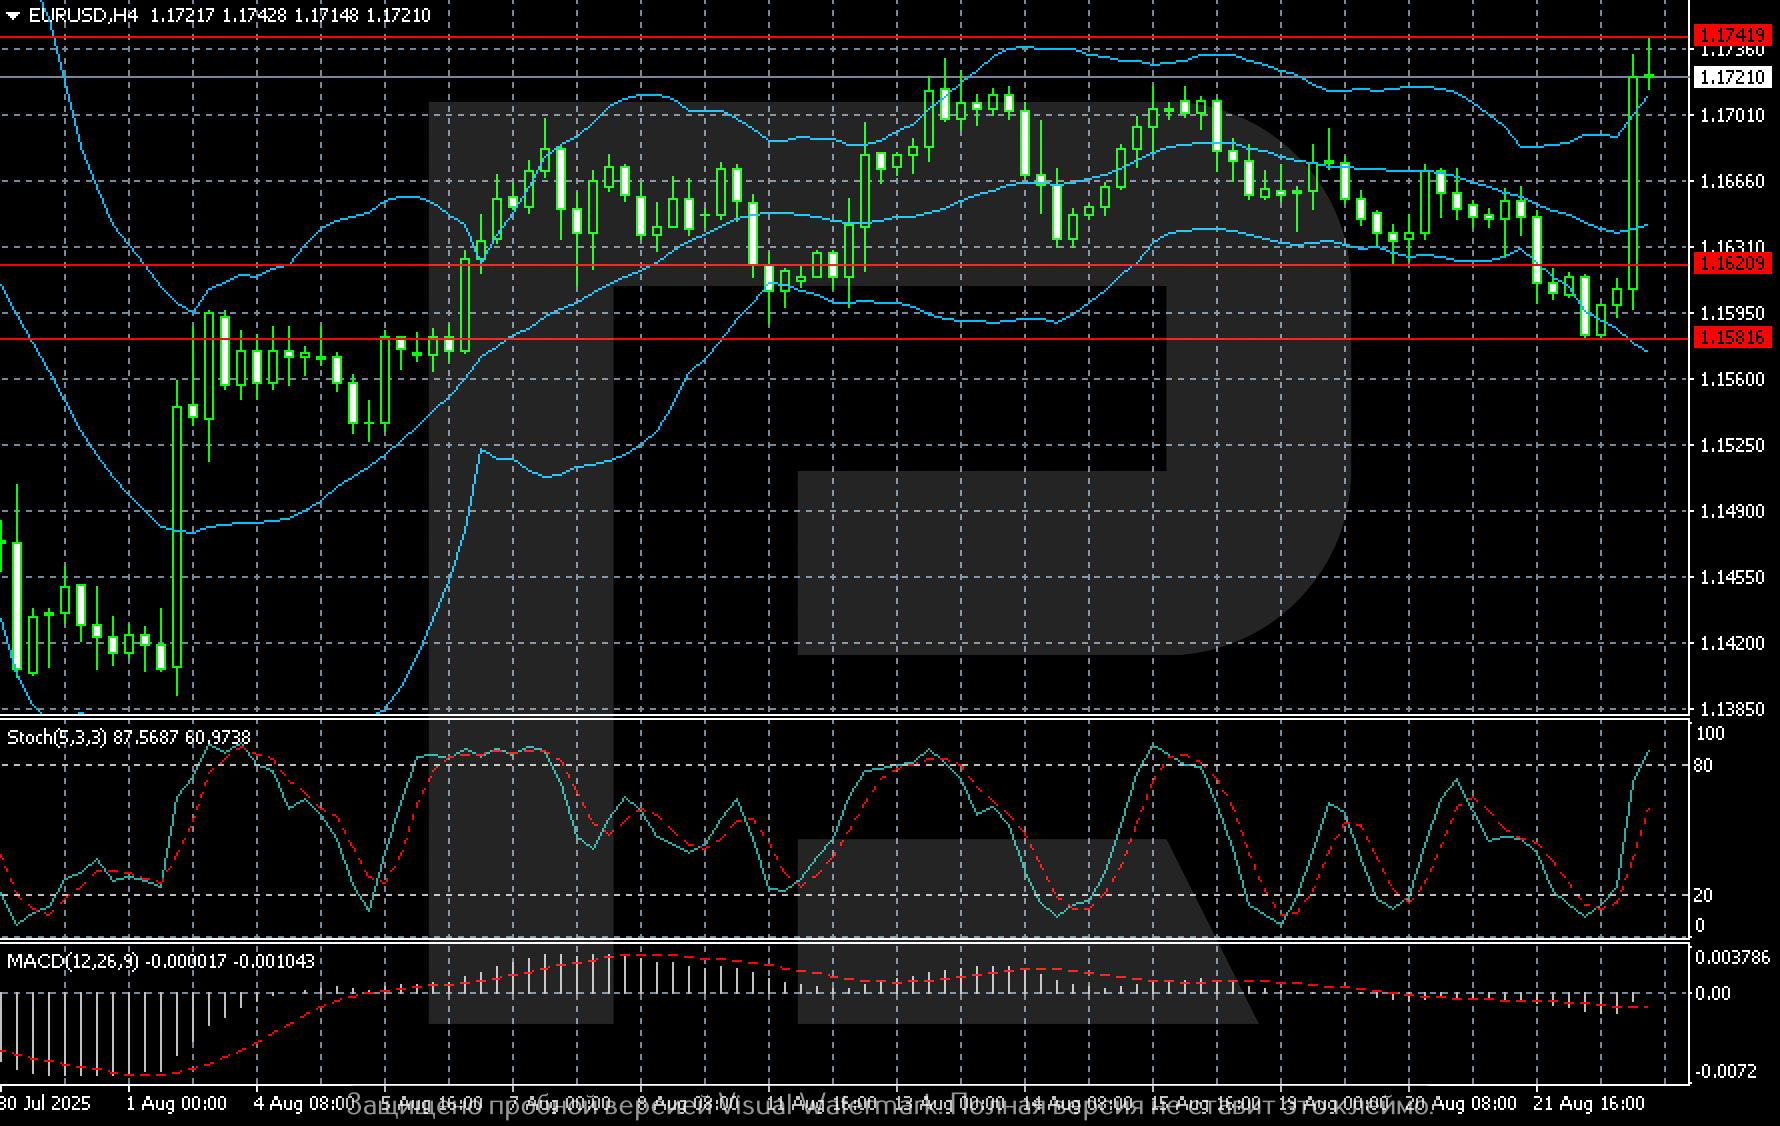Click the 1.17010 price scale label
This screenshot has height=1126, width=1780.
[1732, 116]
